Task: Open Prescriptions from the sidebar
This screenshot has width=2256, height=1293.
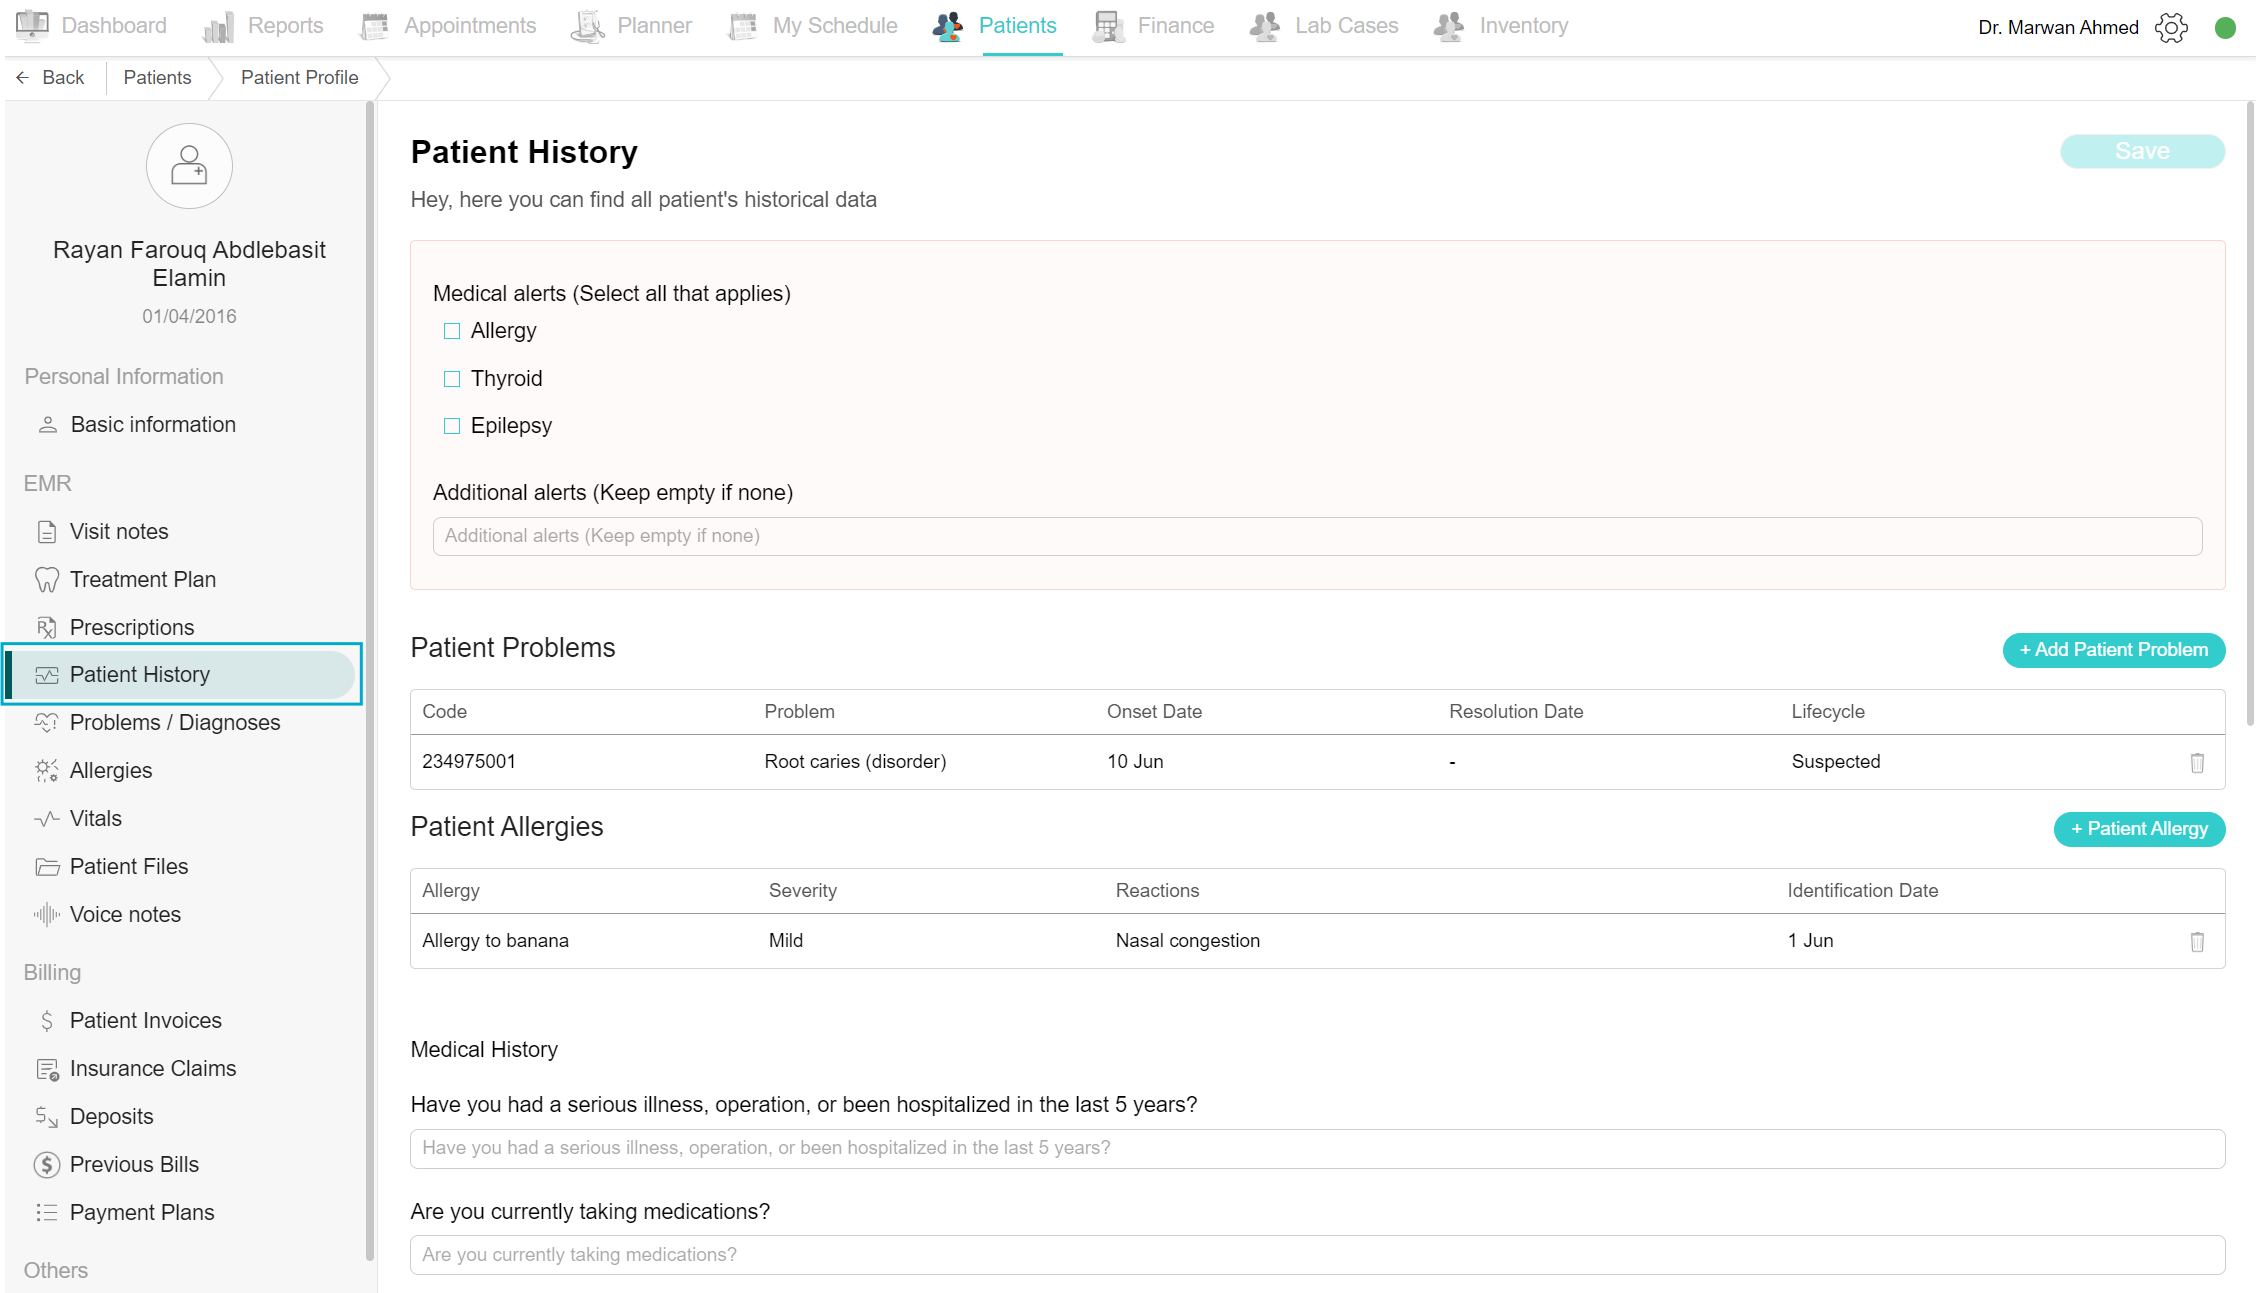Action: tap(131, 628)
